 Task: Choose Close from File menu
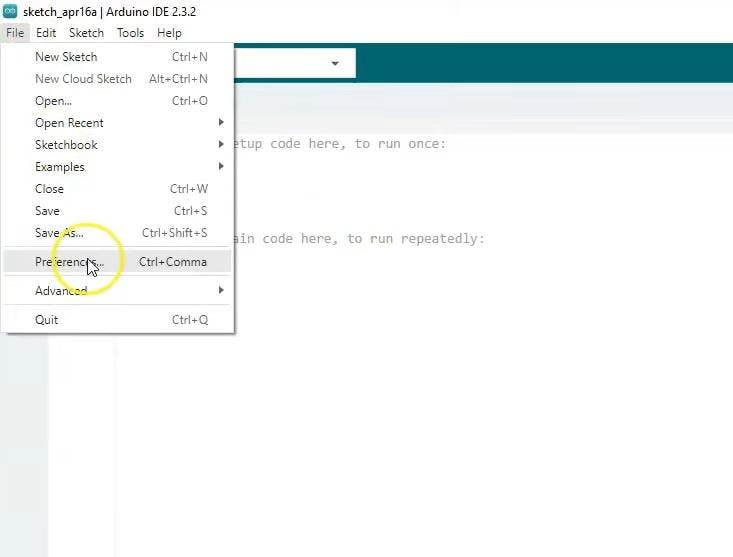tap(117, 189)
